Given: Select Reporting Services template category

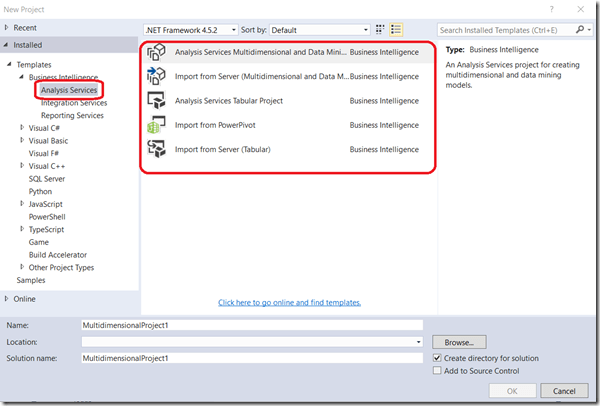Looking at the screenshot, I should point(72,115).
